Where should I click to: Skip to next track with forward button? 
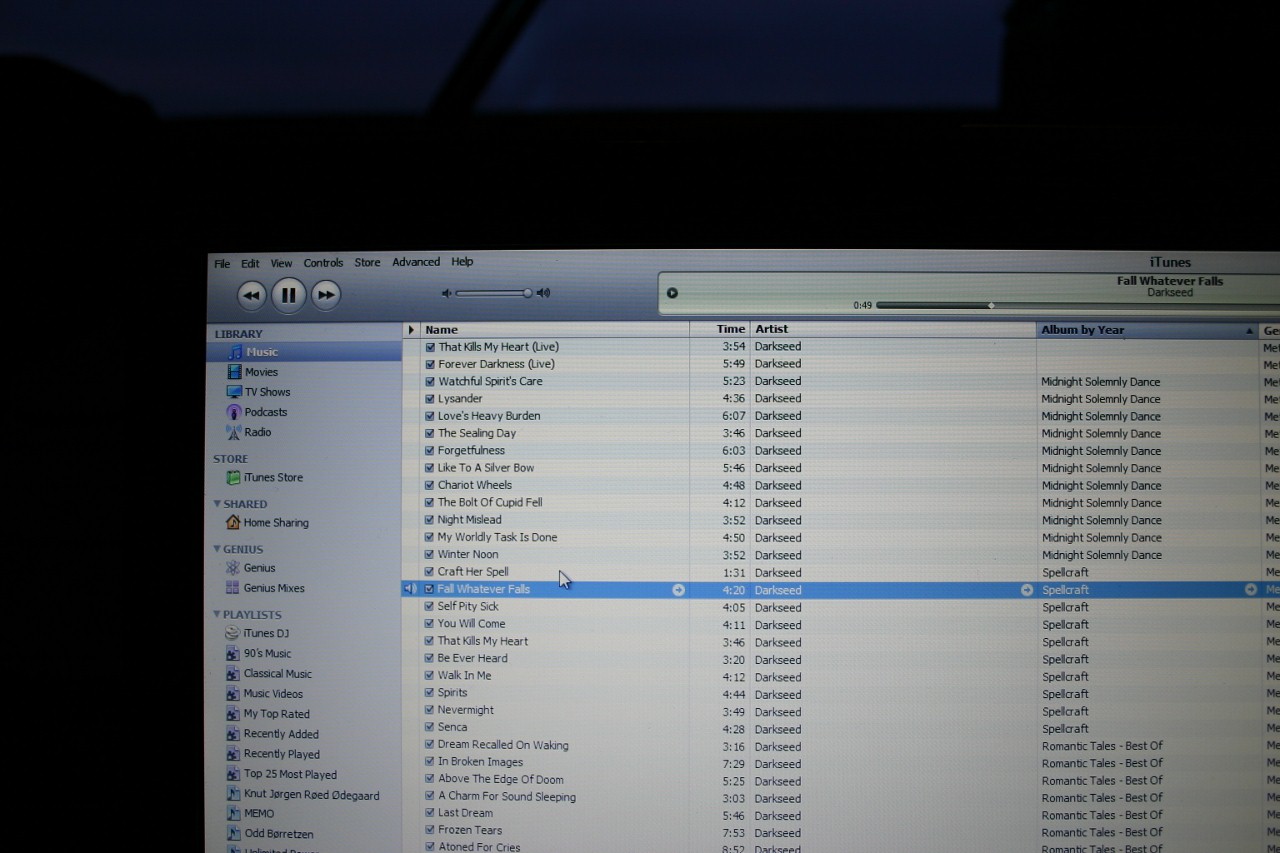(x=326, y=295)
